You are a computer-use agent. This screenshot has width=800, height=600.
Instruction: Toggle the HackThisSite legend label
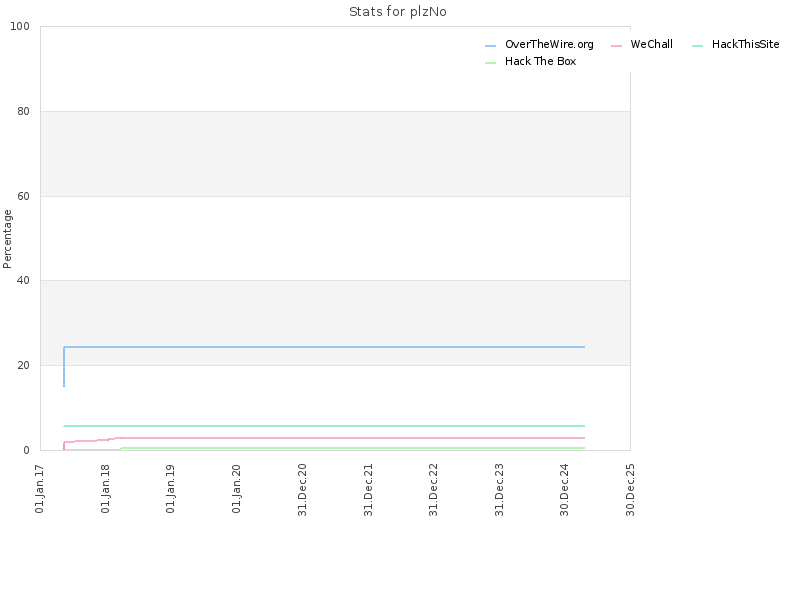point(745,44)
